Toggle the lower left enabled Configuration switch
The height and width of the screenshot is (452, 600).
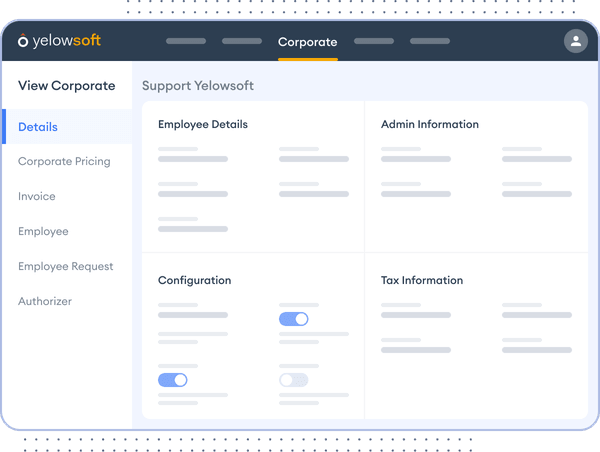[x=172, y=380]
